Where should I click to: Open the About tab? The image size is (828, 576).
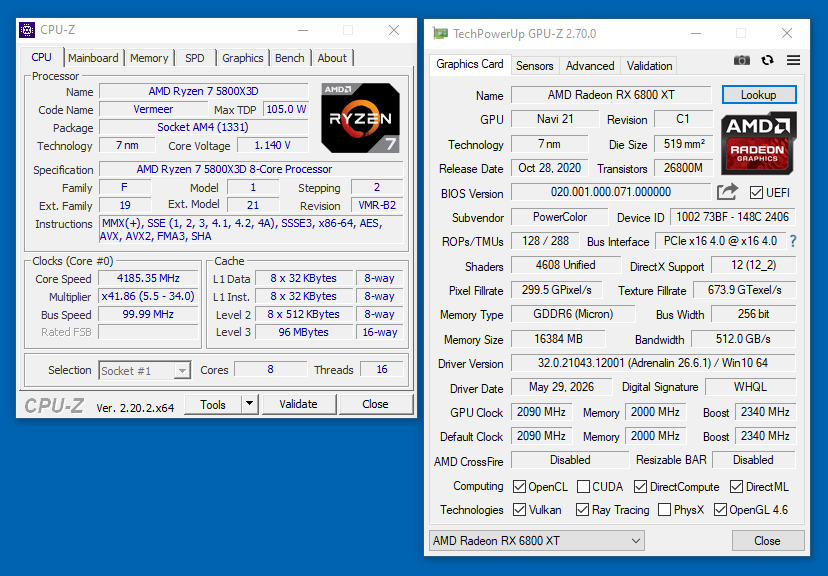tap(332, 58)
